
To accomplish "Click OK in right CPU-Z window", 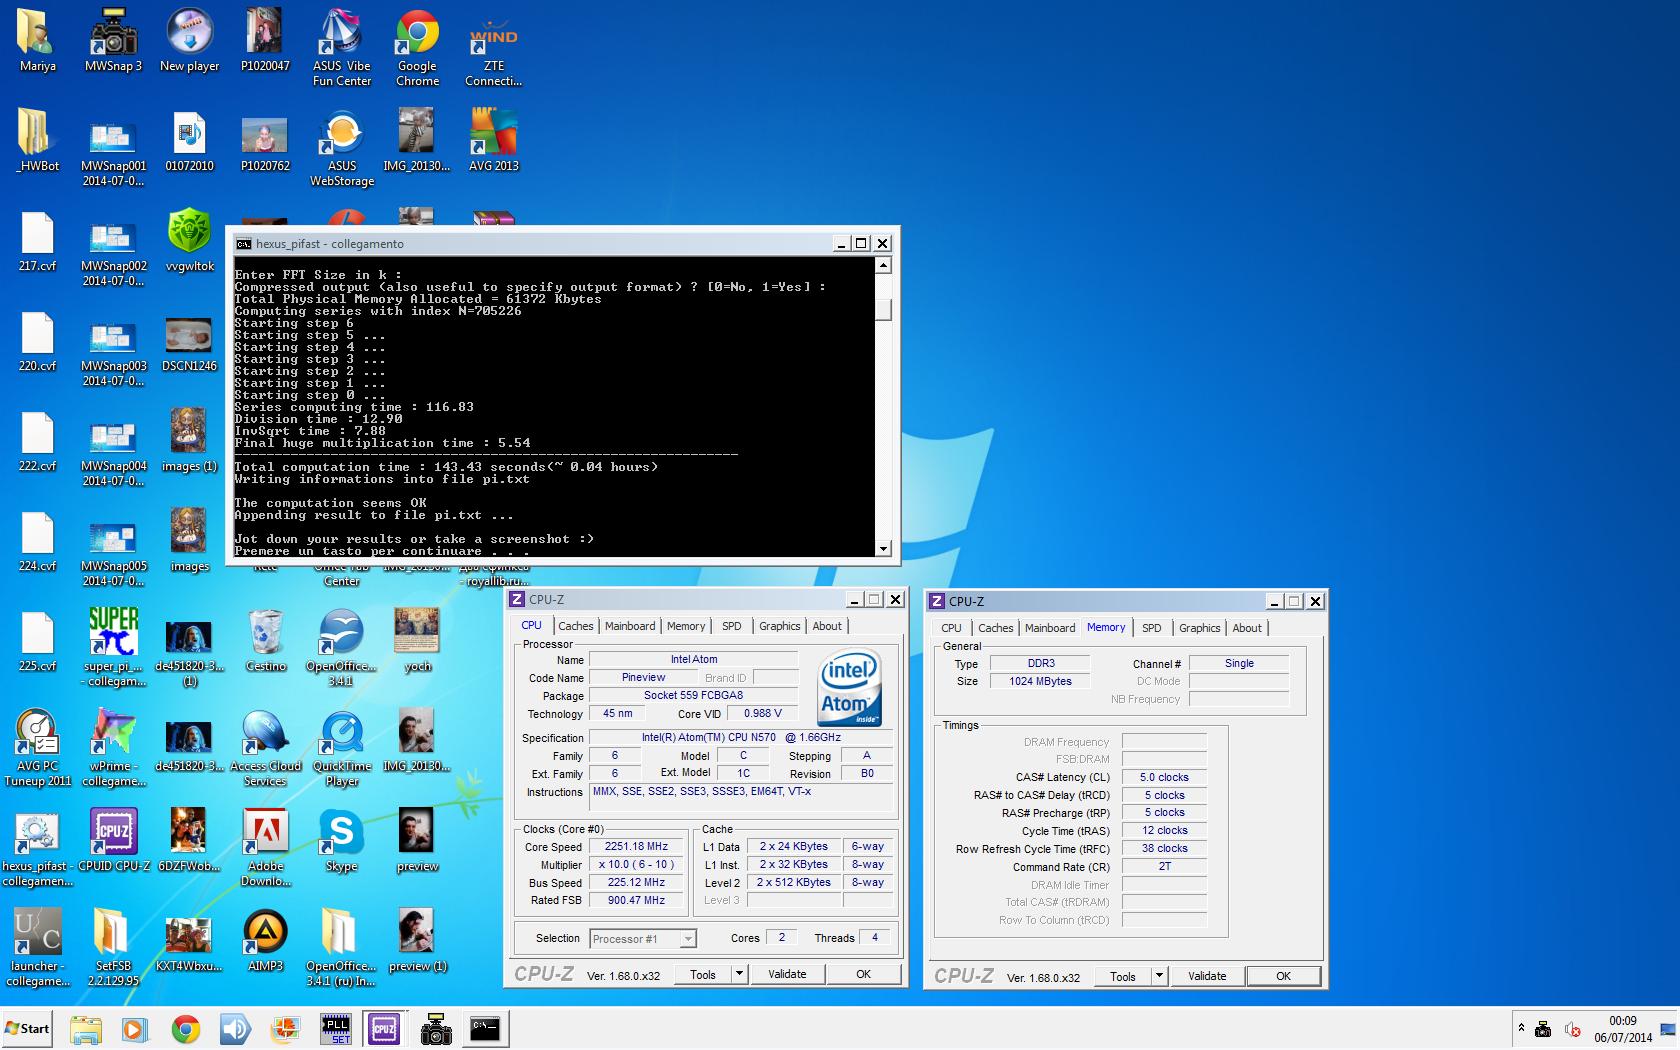I will (x=1283, y=976).
